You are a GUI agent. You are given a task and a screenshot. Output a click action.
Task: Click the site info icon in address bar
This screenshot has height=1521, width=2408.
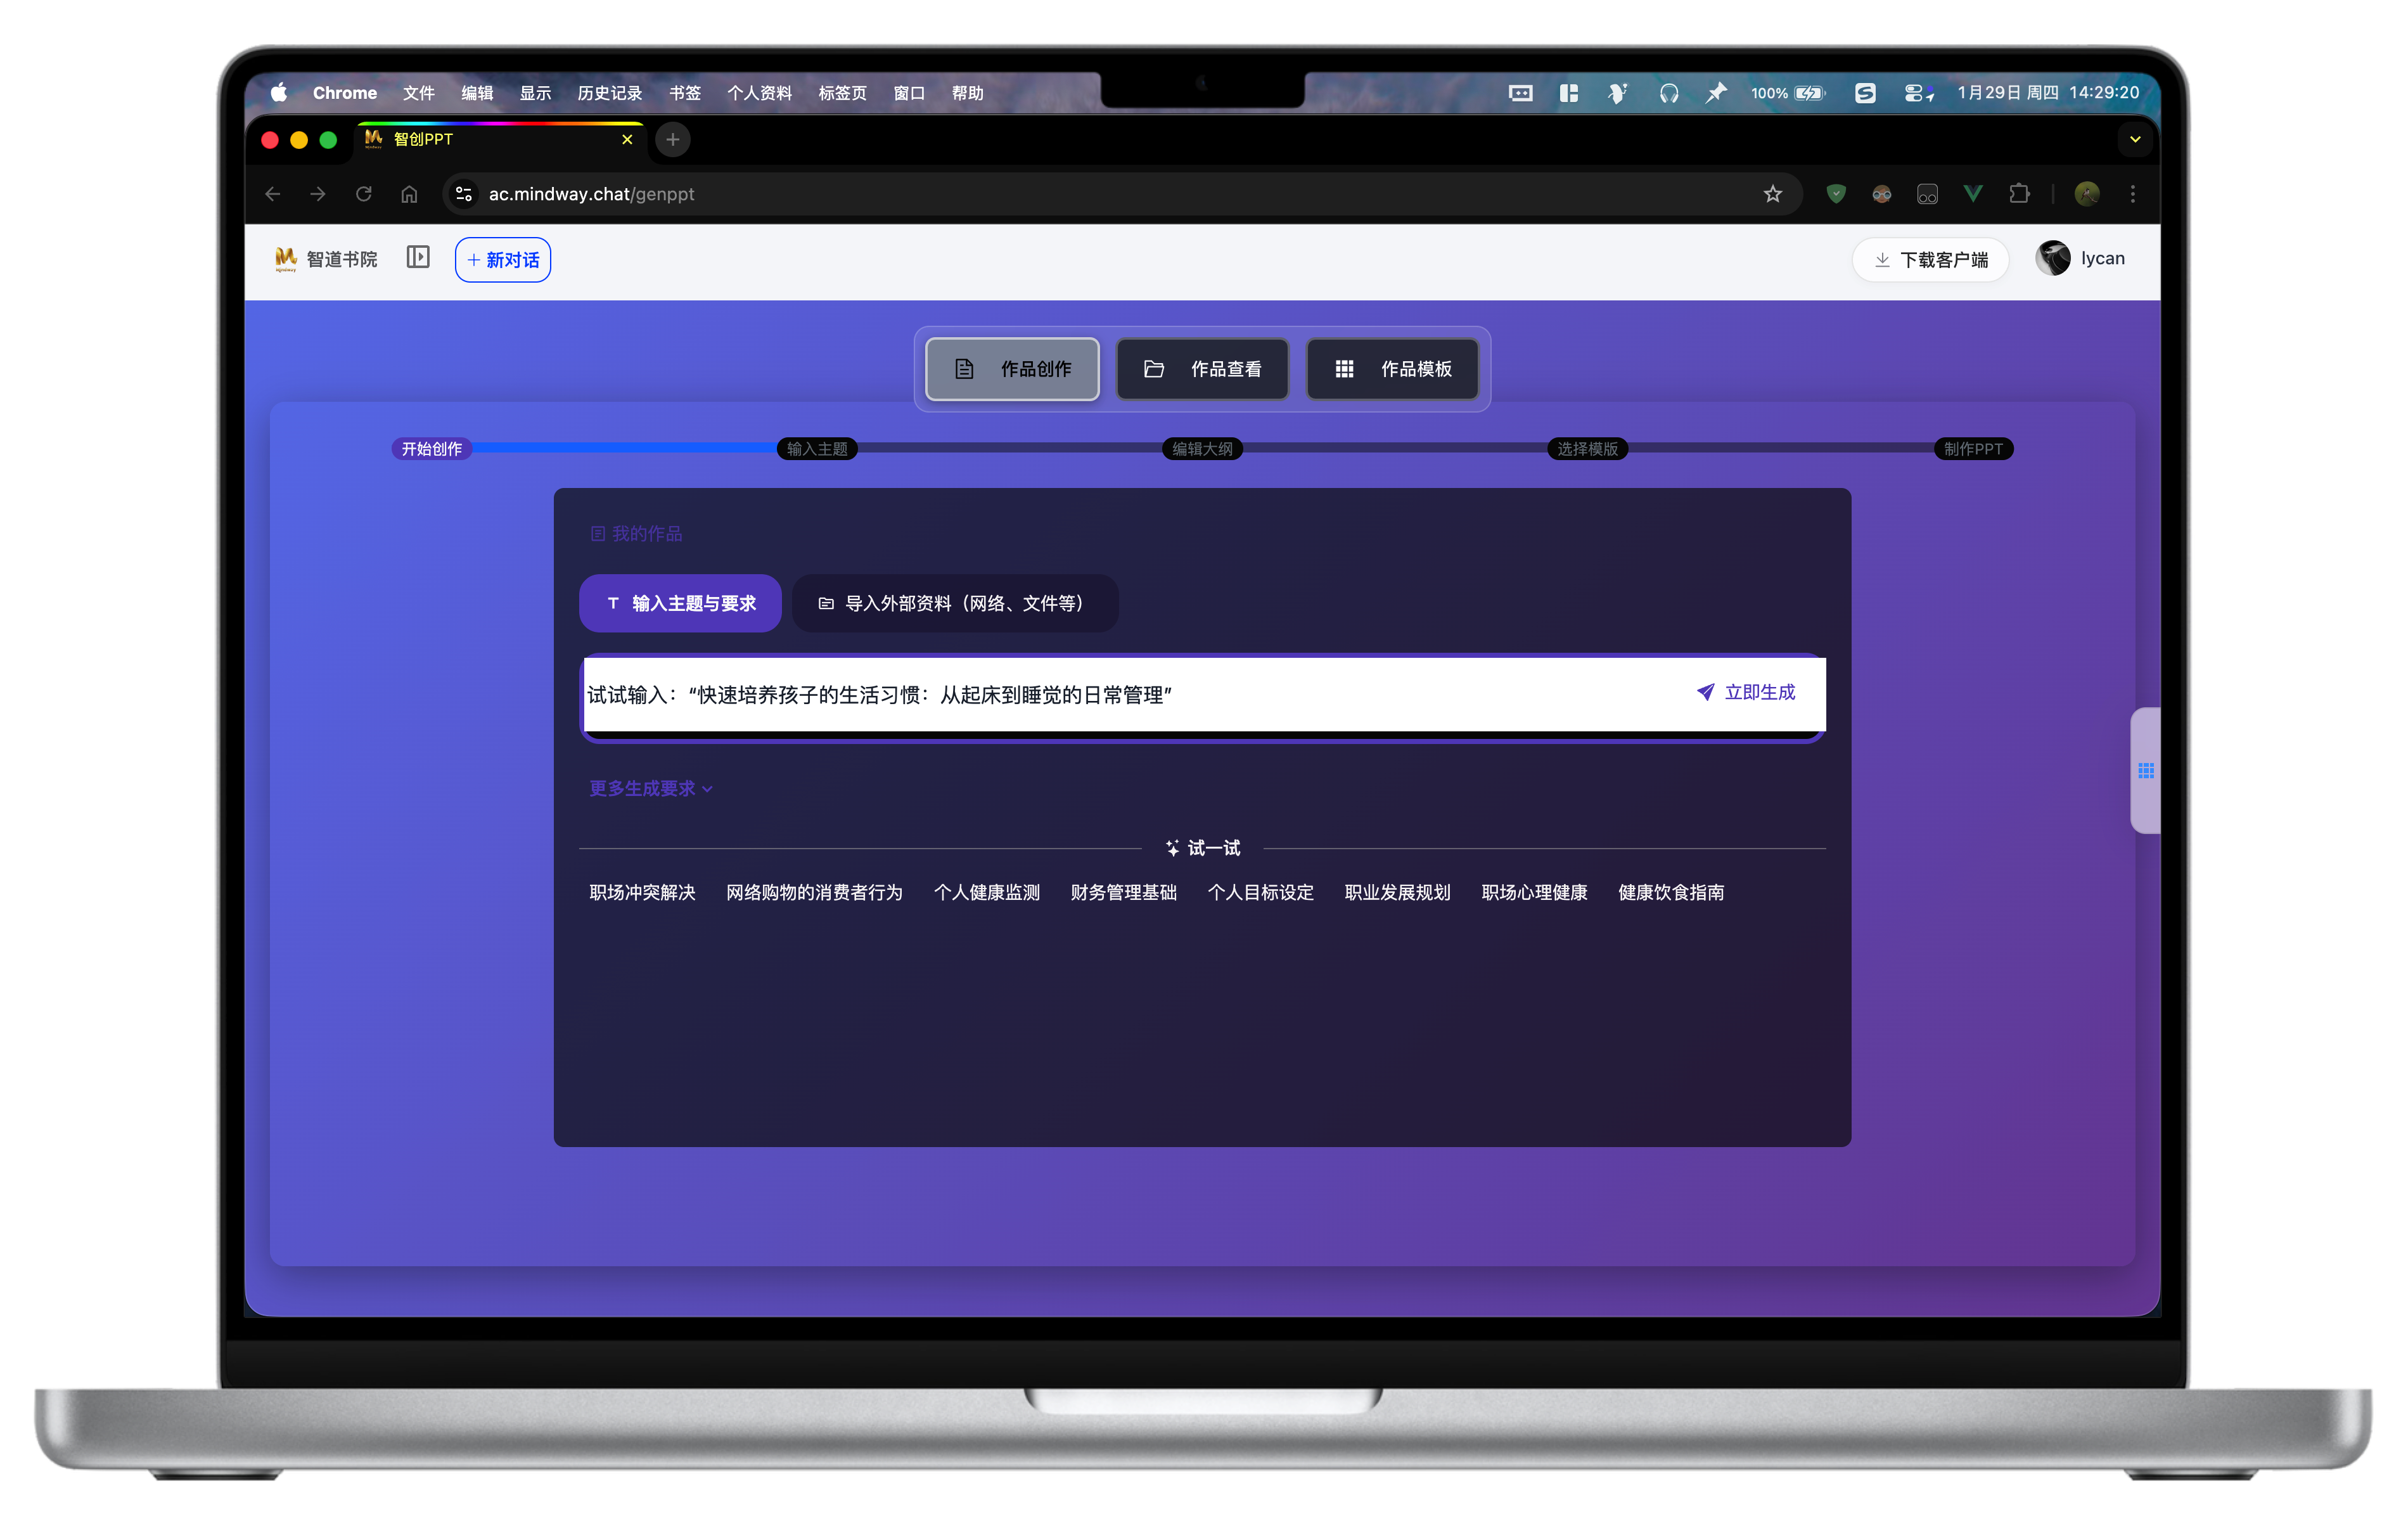coord(464,194)
